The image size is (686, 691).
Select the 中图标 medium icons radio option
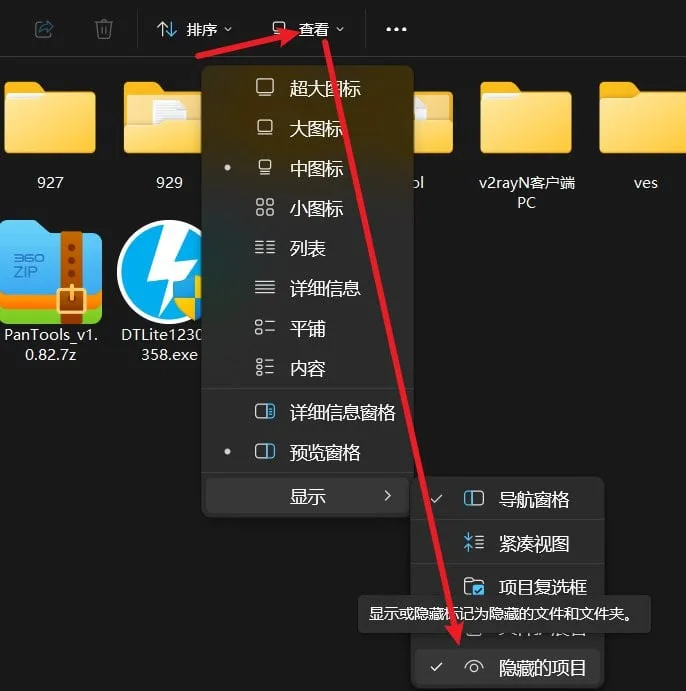308,168
